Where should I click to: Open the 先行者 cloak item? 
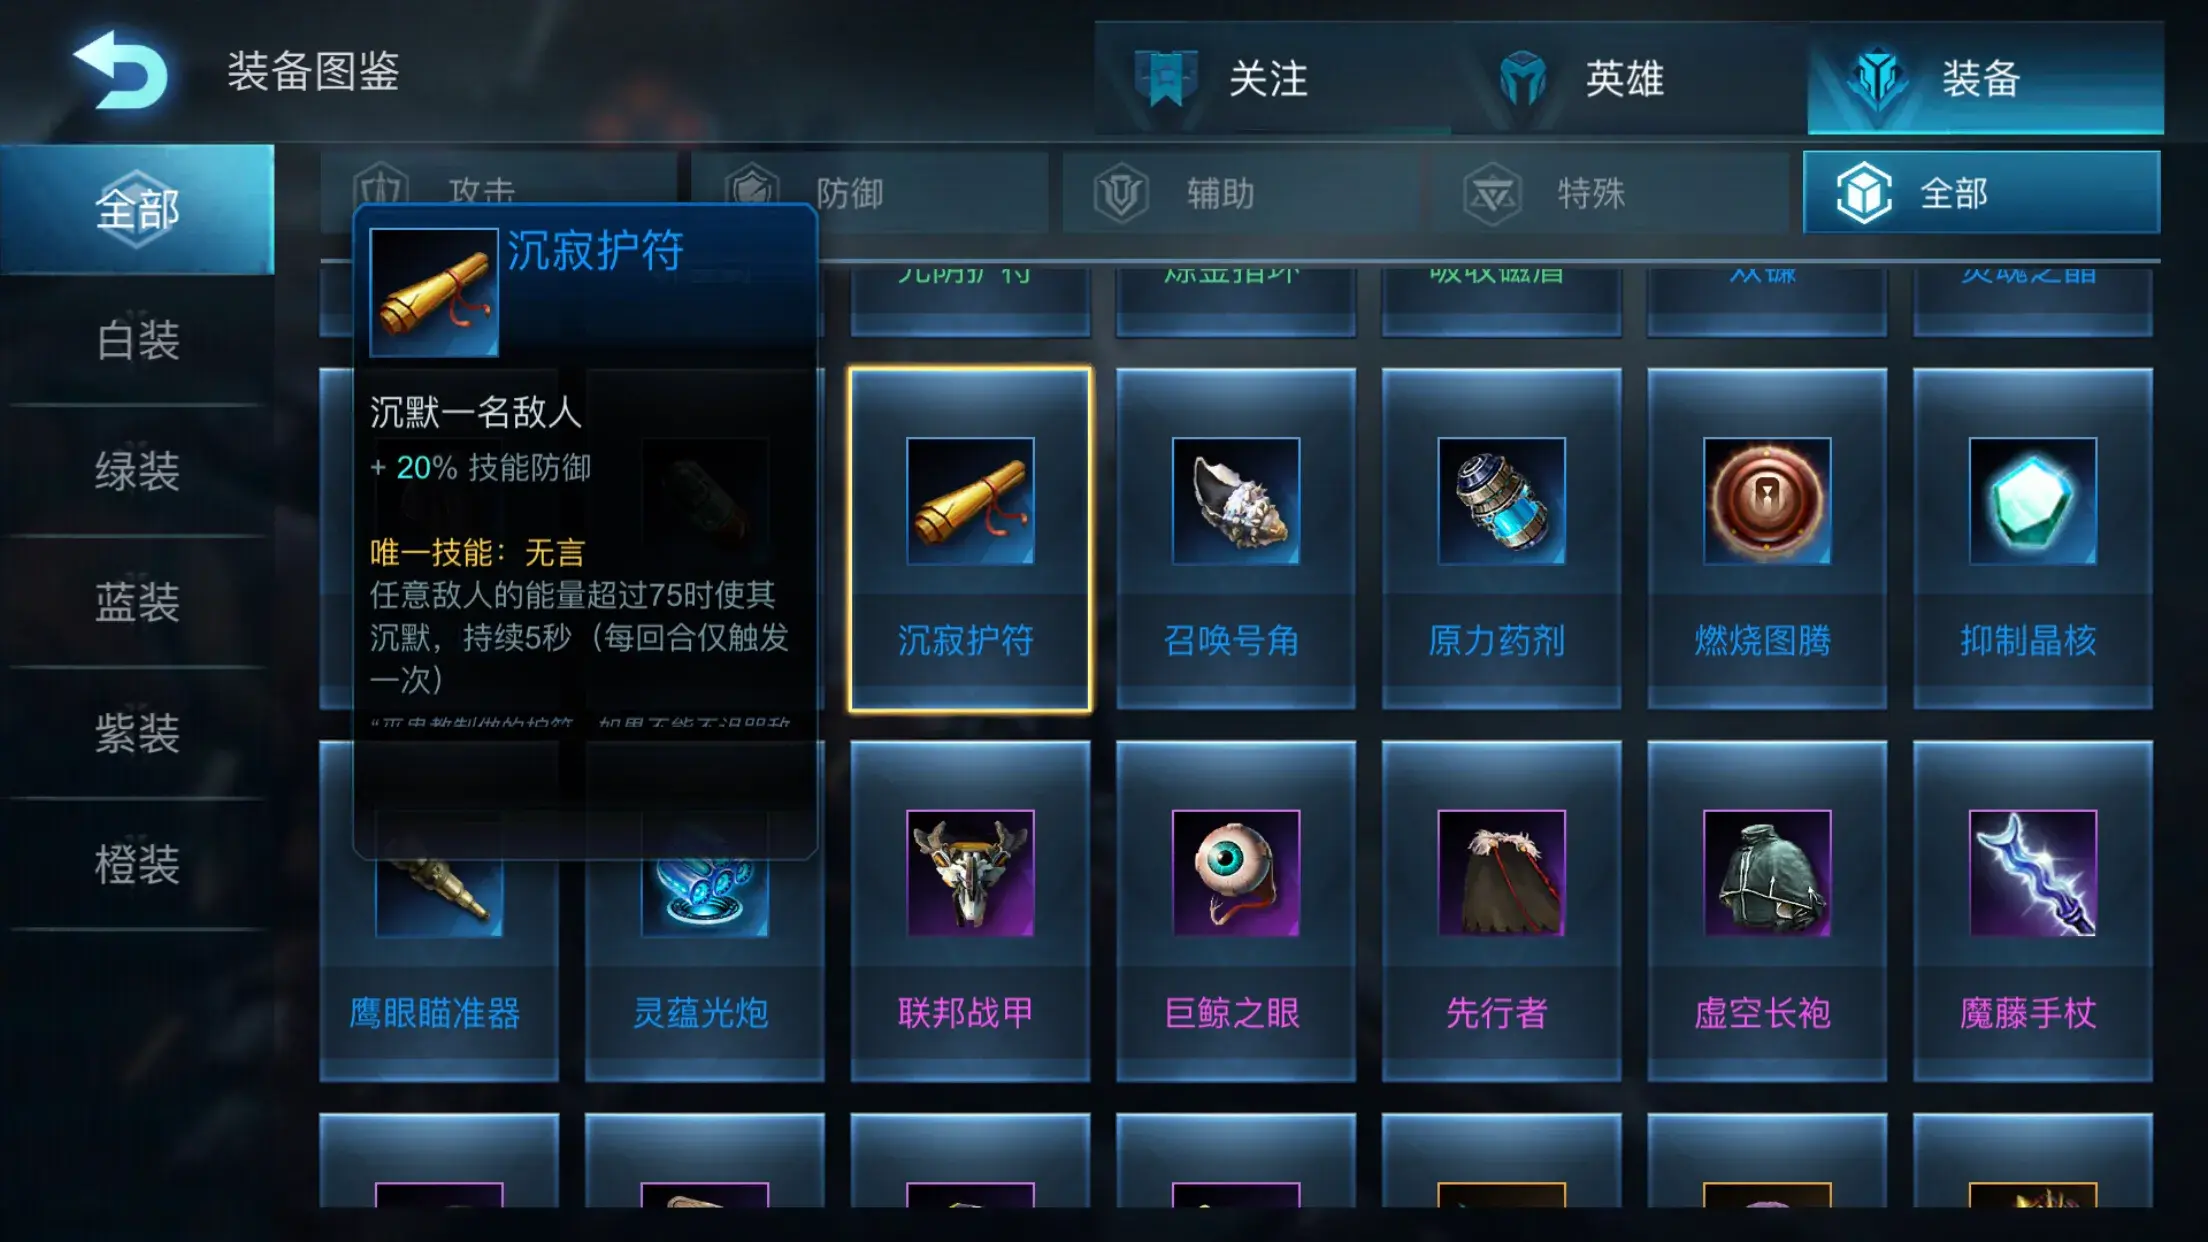tap(1501, 910)
